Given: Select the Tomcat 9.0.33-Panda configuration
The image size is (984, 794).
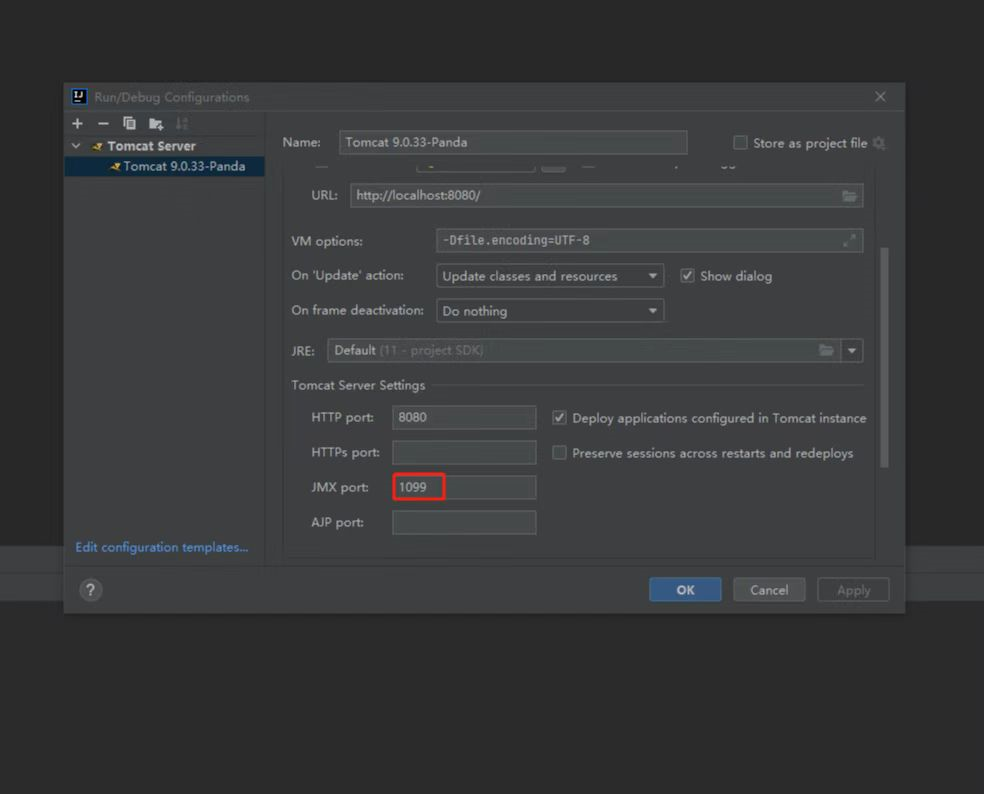Looking at the screenshot, I should tap(164, 166).
